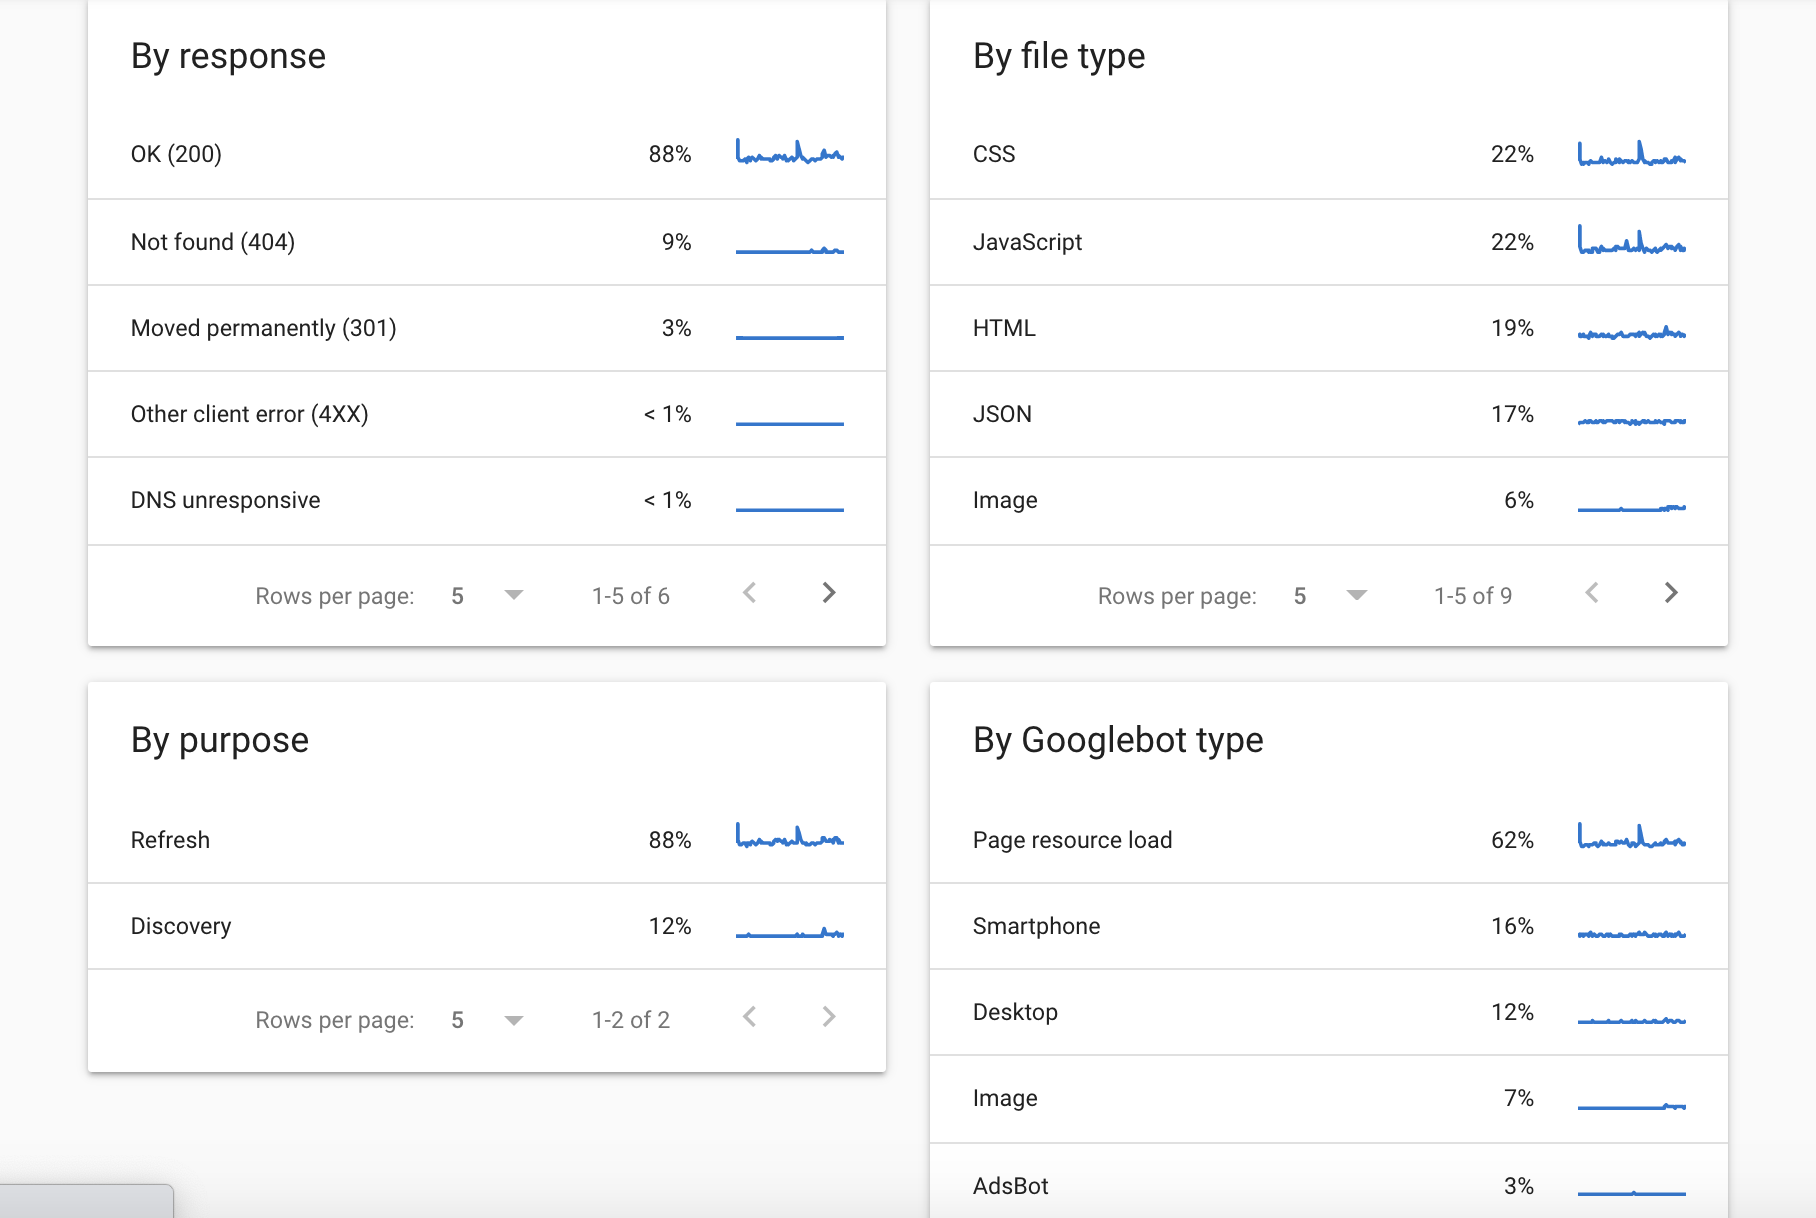Click previous page arrow in By purpose table
Viewport: 1816px width, 1218px height.
pyautogui.click(x=749, y=1018)
